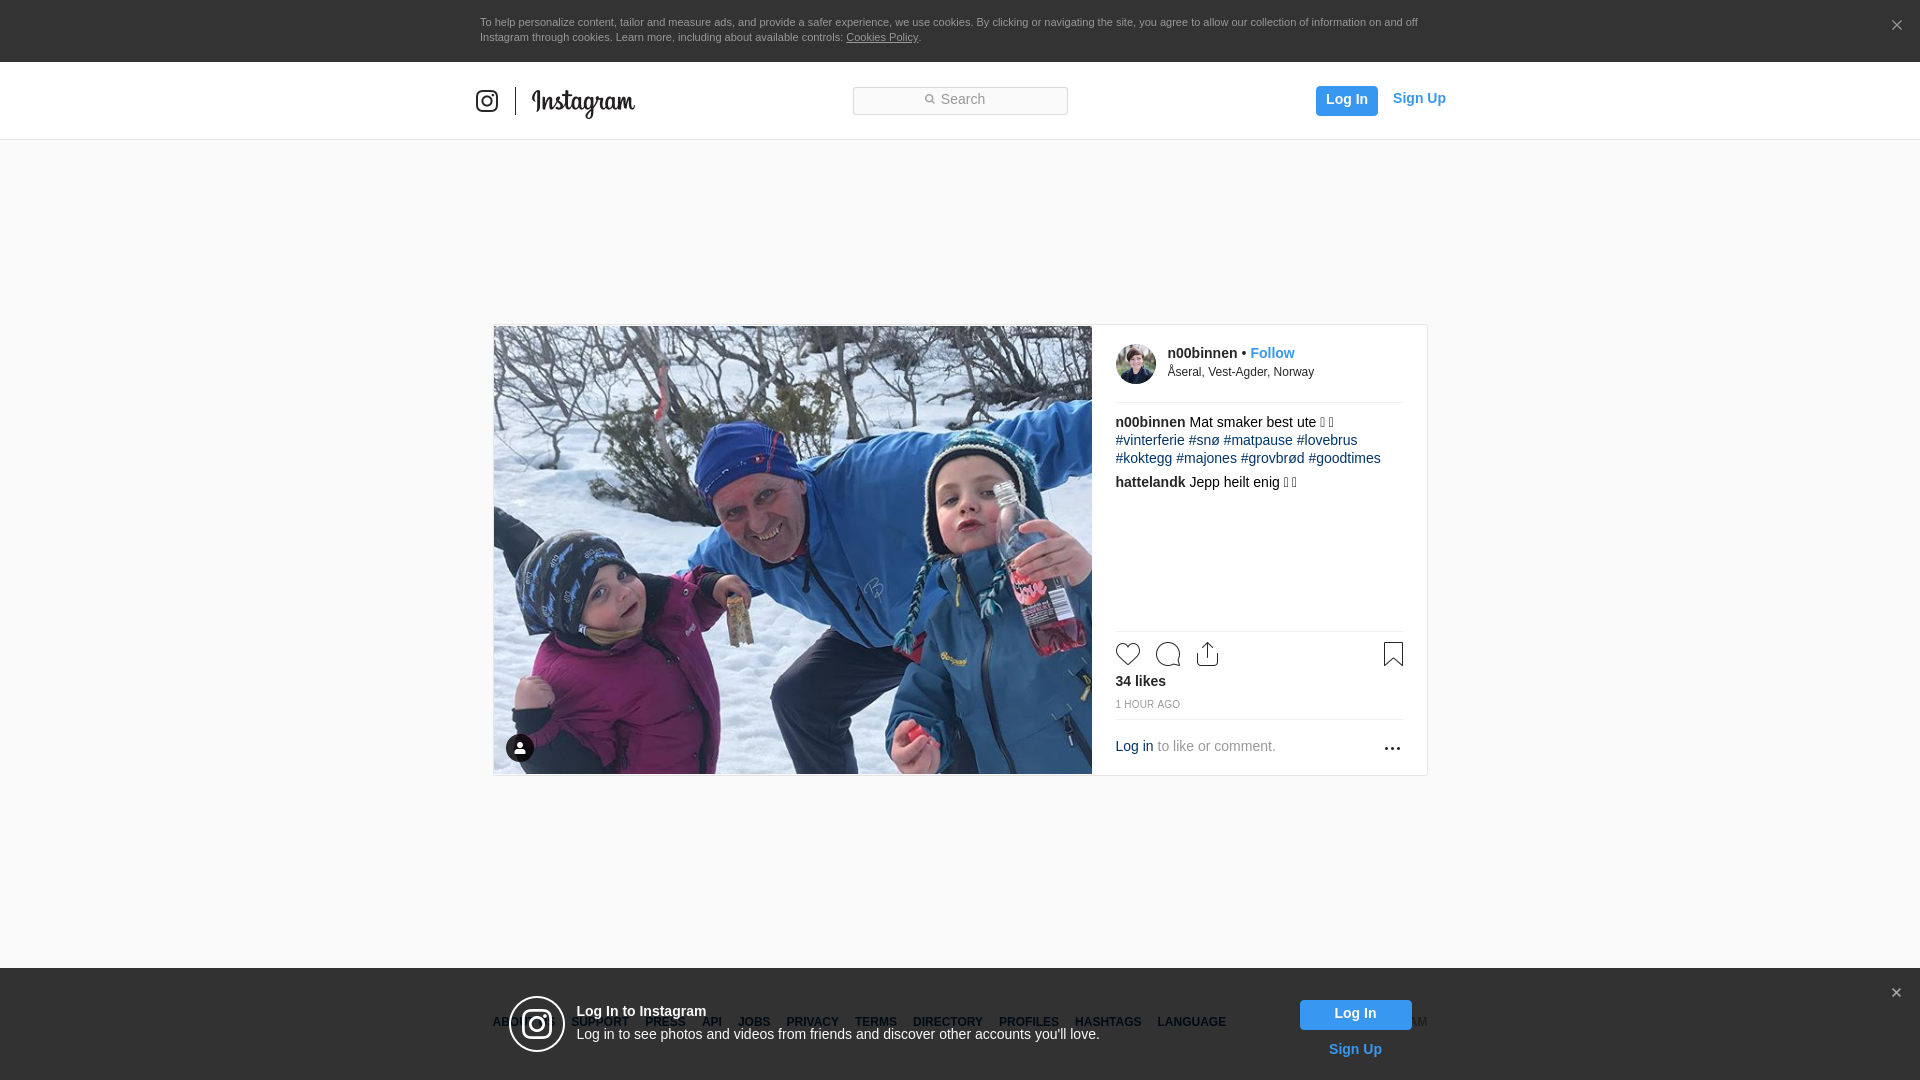Screen dimensions: 1920x1080
Task: Close the Log In to Instagram banner
Action: (1896, 993)
